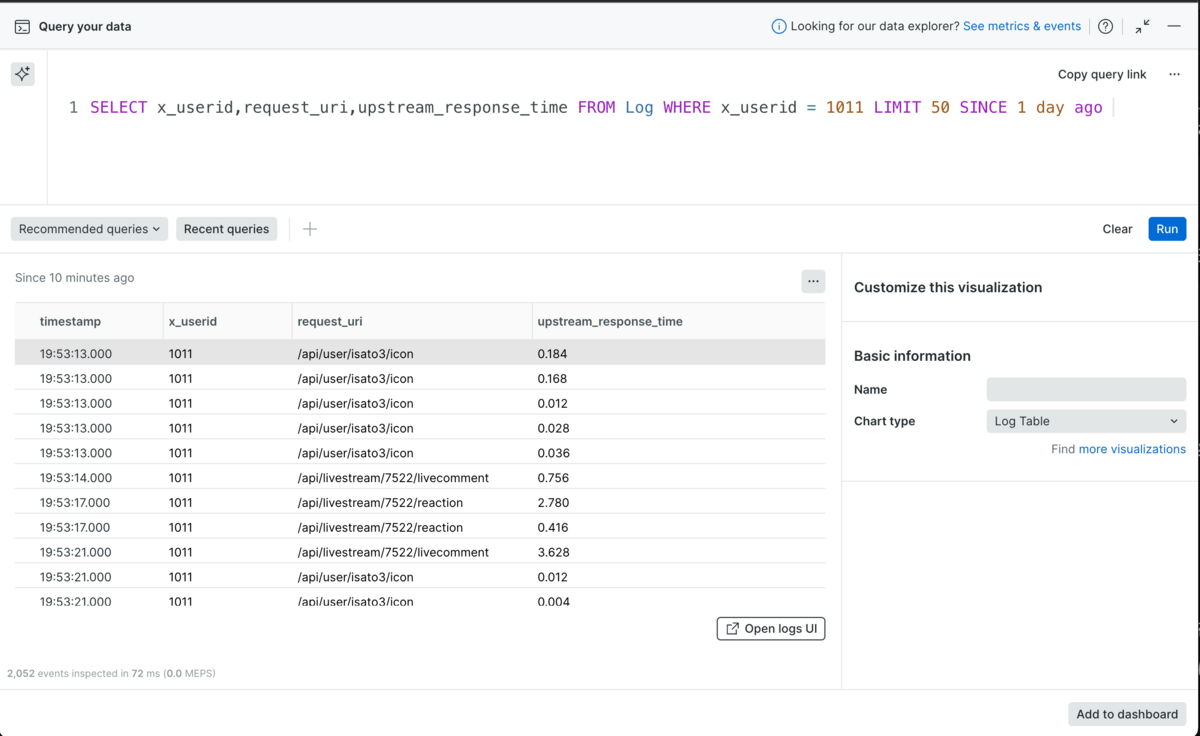Click the Basic information section heading
The height and width of the screenshot is (736, 1200).
pos(912,356)
